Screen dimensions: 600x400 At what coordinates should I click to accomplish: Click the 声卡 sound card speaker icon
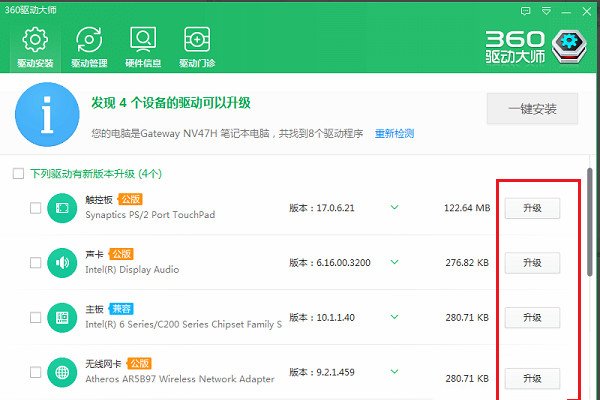(62, 263)
